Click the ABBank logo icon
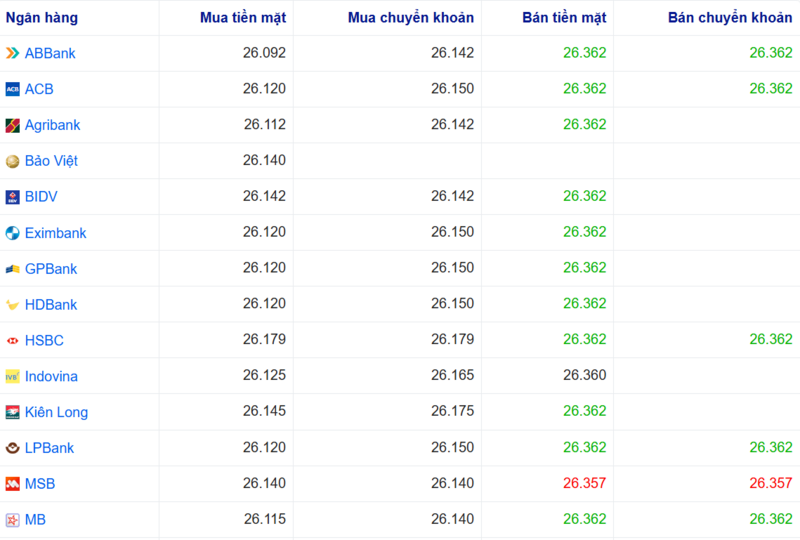This screenshot has height=540, width=800. pyautogui.click(x=12, y=53)
